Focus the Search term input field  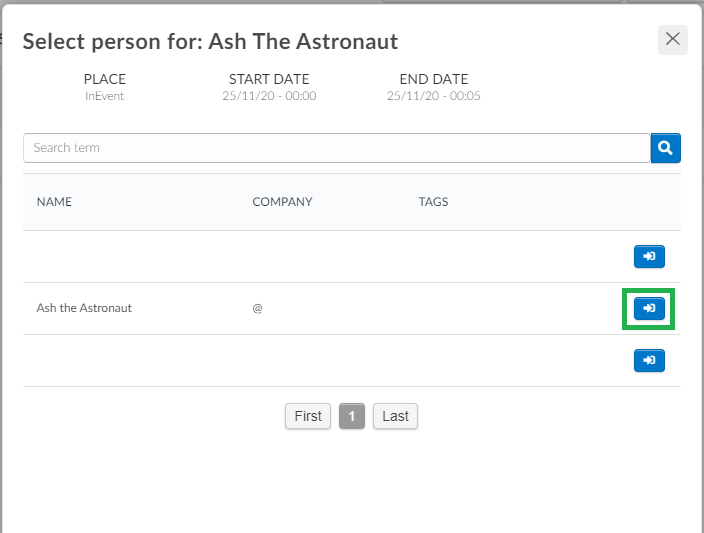pos(337,148)
